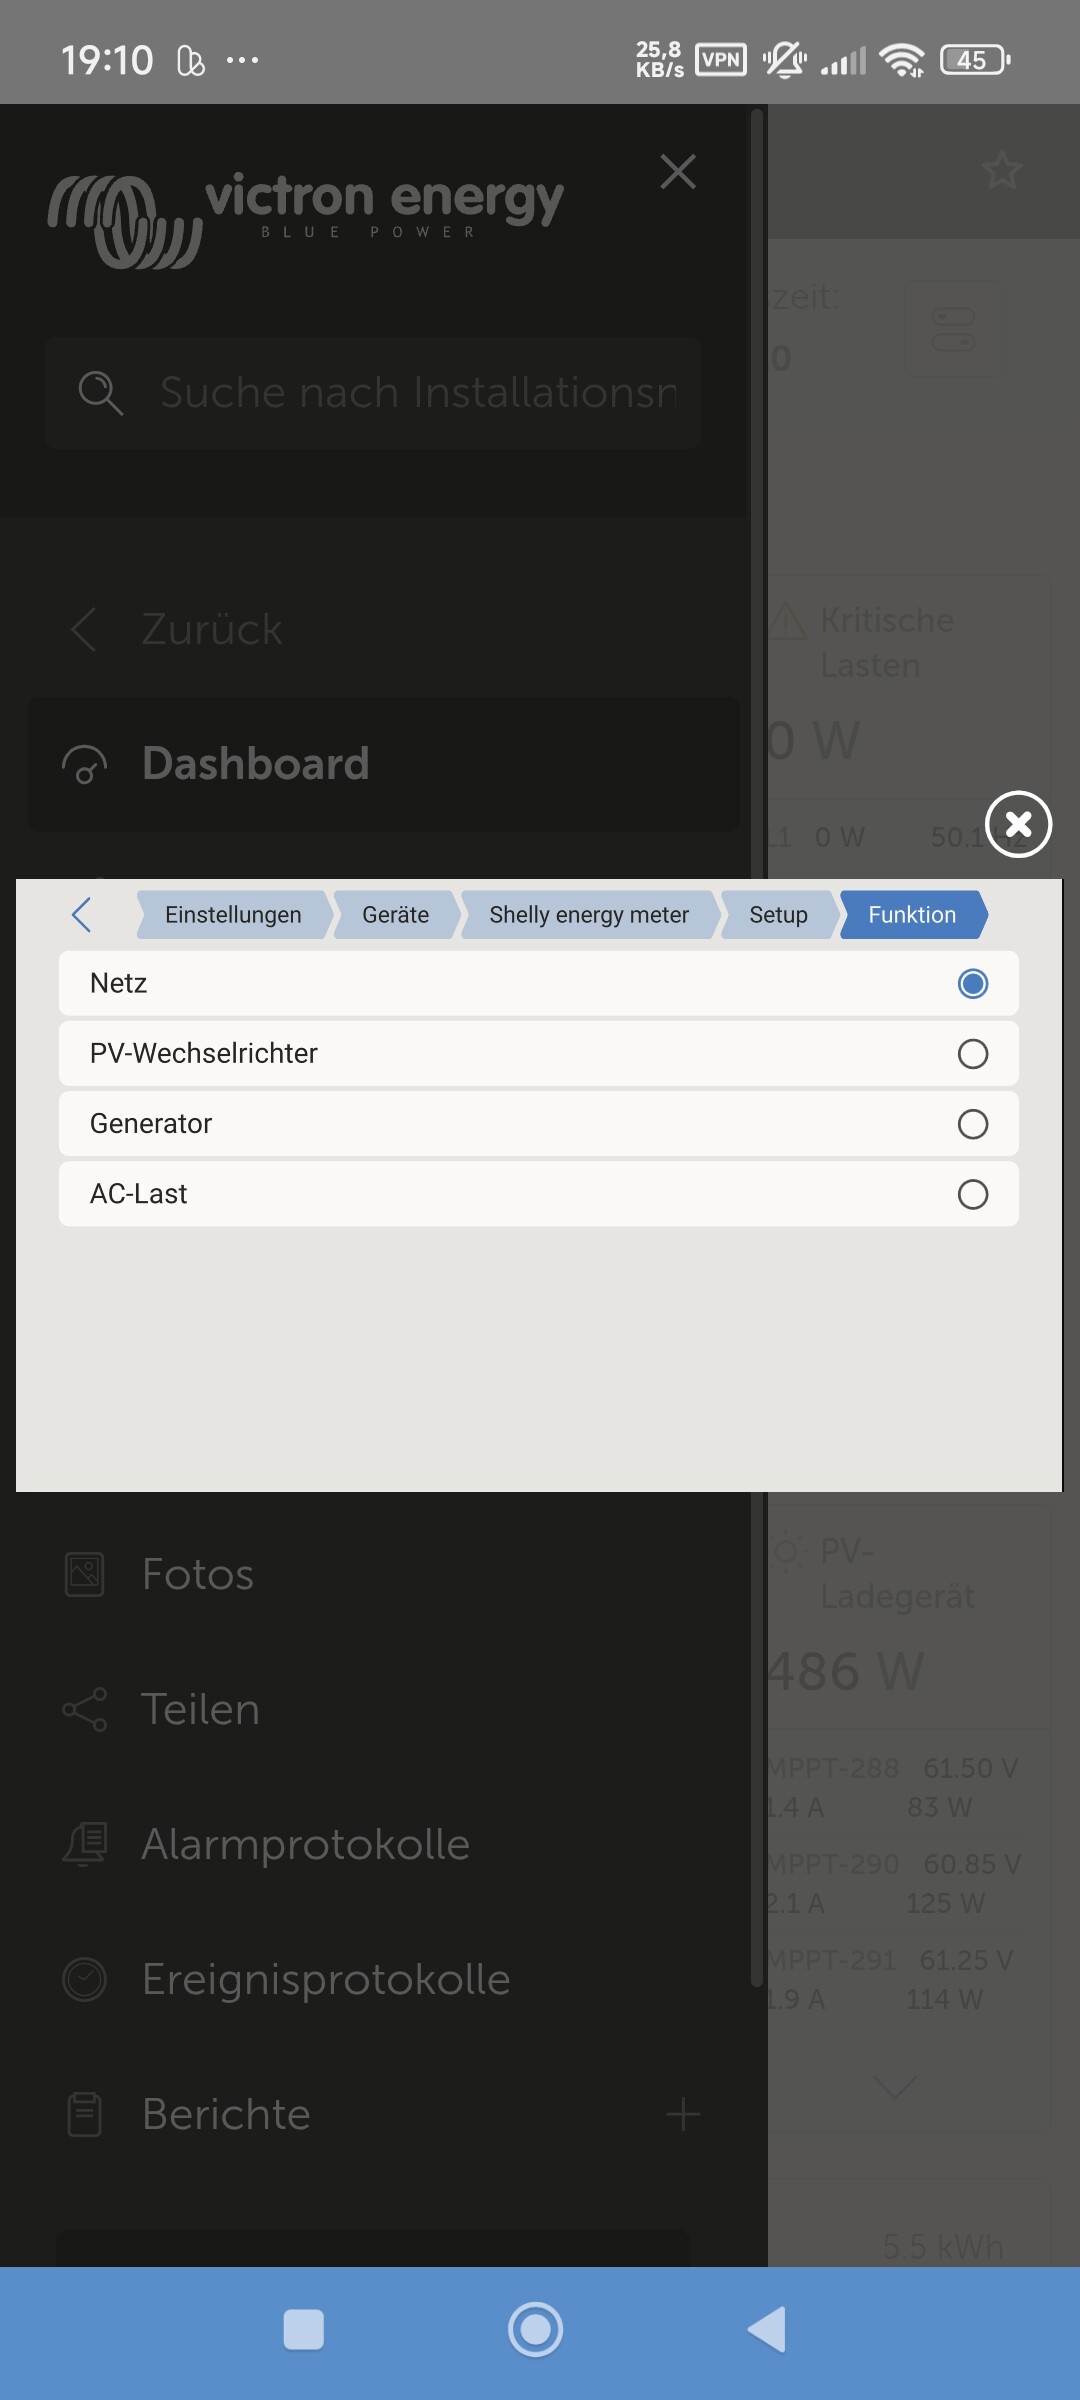Choose the Generator radio option

[x=539, y=1123]
